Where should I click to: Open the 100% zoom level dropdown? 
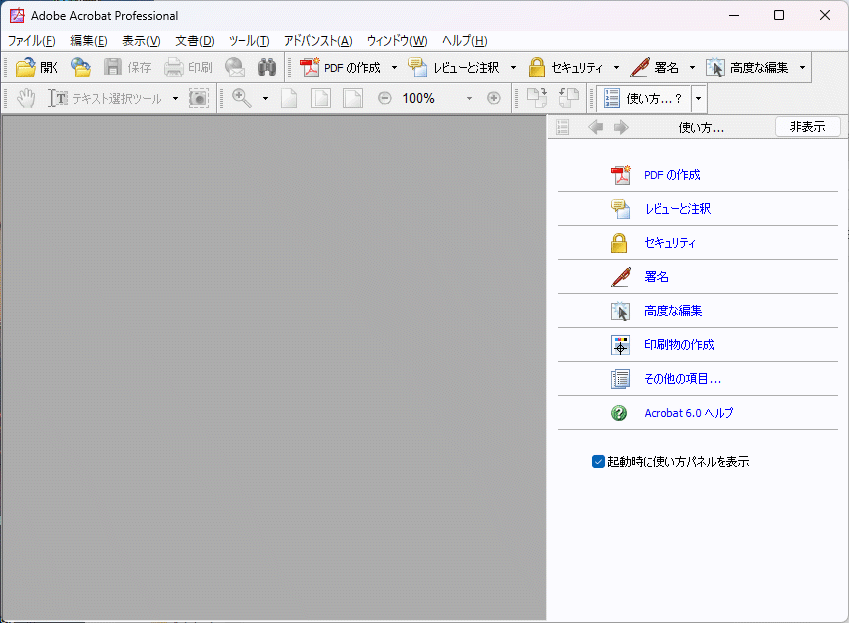point(469,98)
